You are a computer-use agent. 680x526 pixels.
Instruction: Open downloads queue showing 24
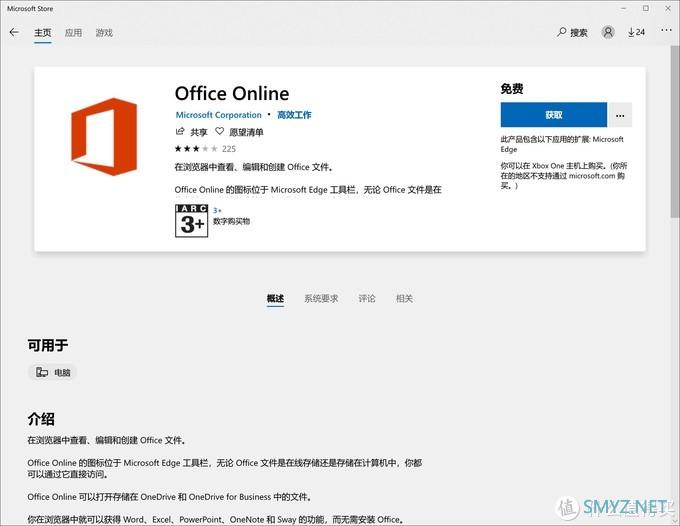tap(636, 32)
